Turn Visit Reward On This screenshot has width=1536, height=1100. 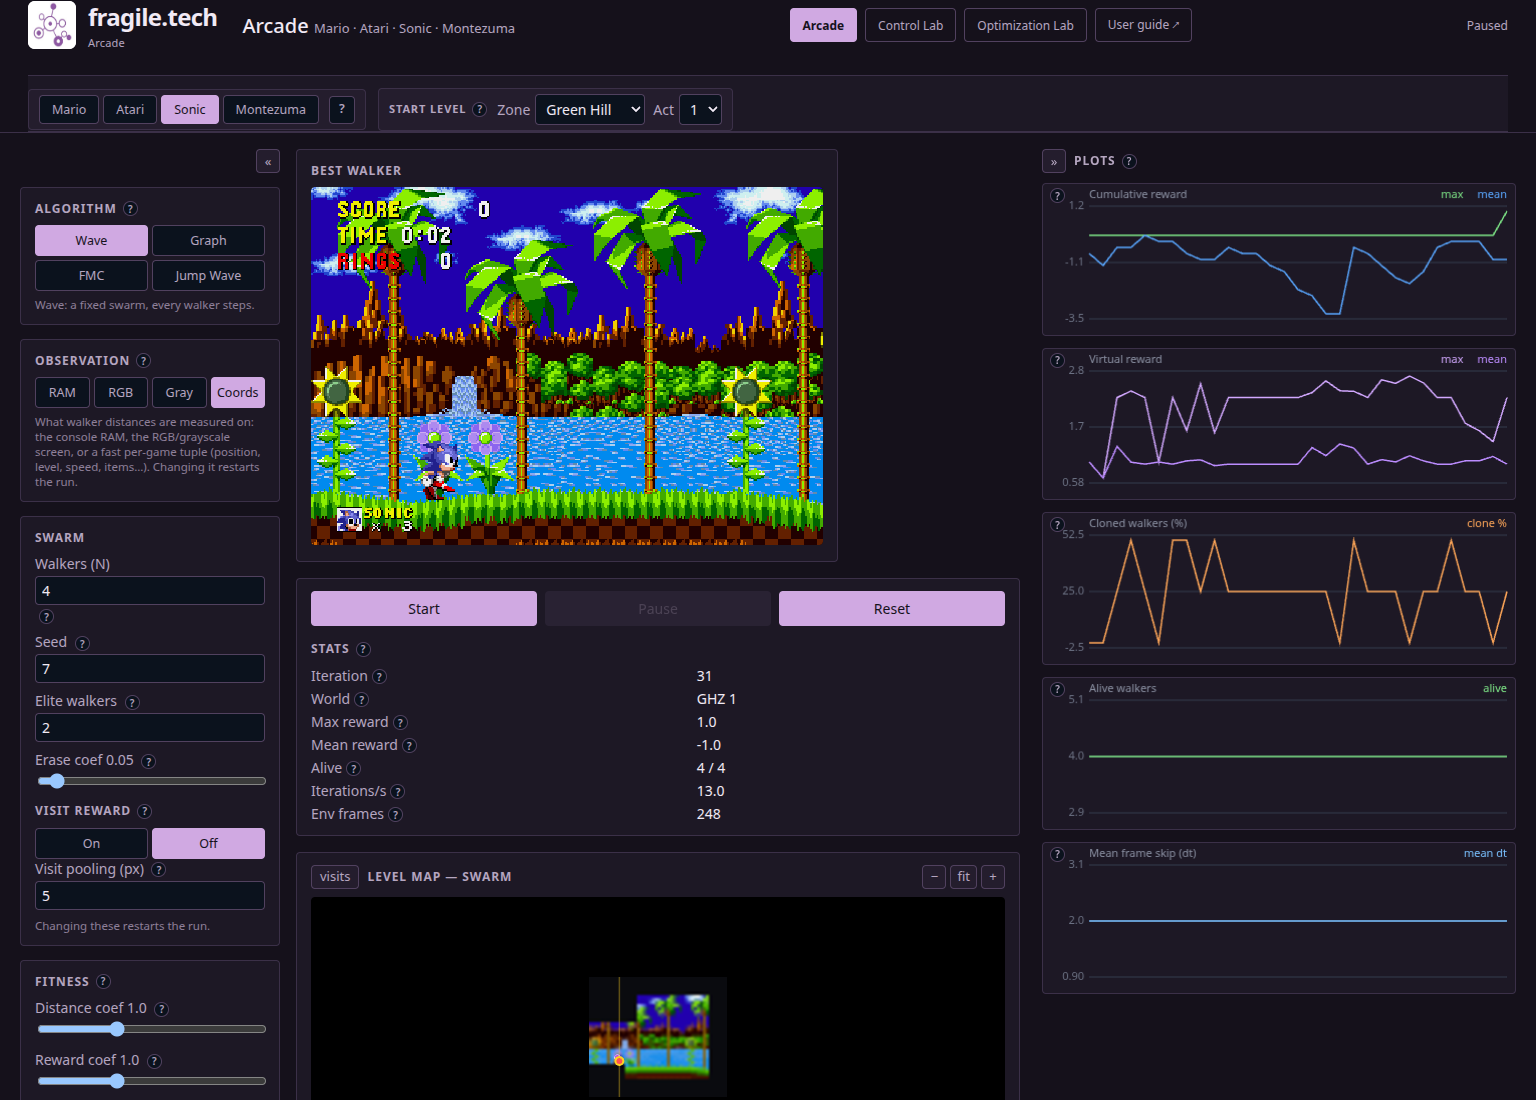(91, 843)
